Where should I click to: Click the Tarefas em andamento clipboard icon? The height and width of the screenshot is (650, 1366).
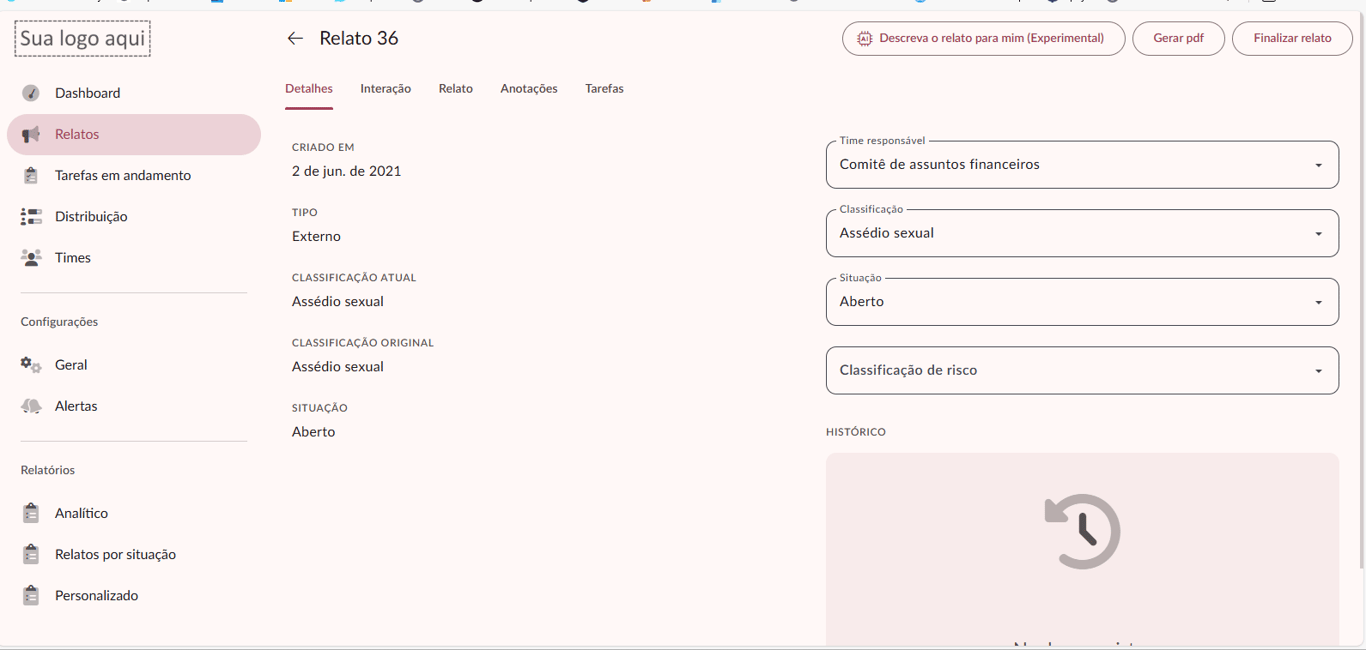[x=31, y=176]
